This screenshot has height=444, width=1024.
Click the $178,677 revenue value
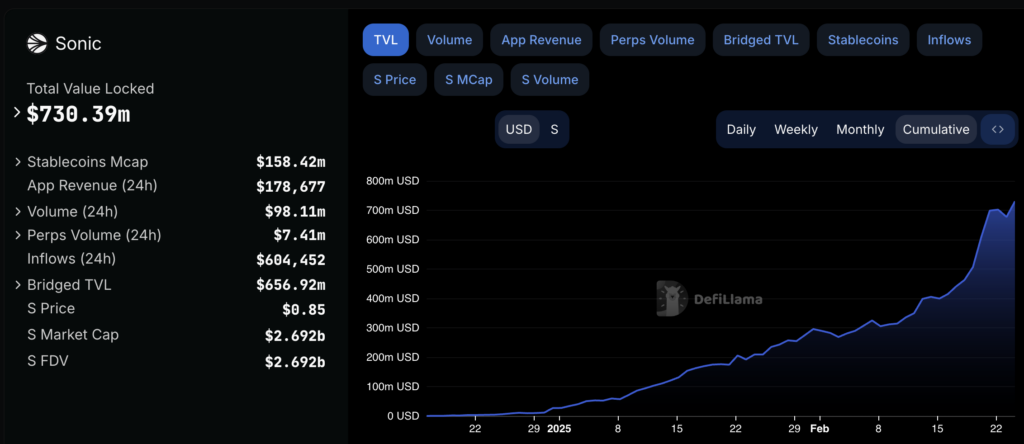291,187
